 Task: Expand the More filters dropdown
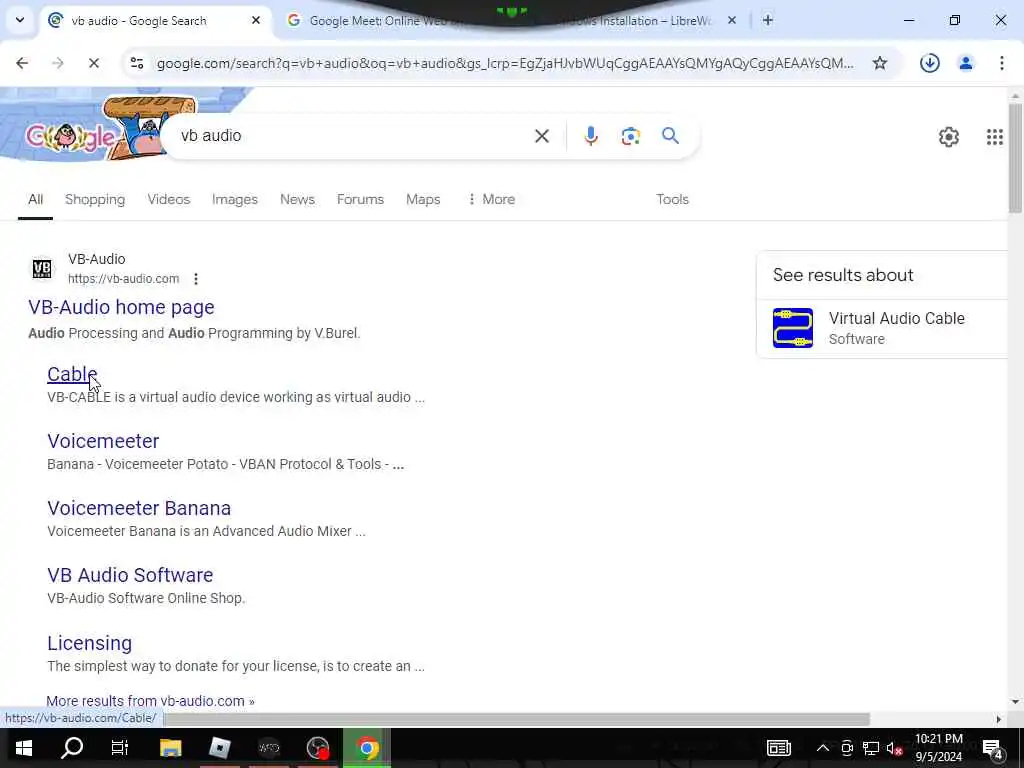click(491, 199)
